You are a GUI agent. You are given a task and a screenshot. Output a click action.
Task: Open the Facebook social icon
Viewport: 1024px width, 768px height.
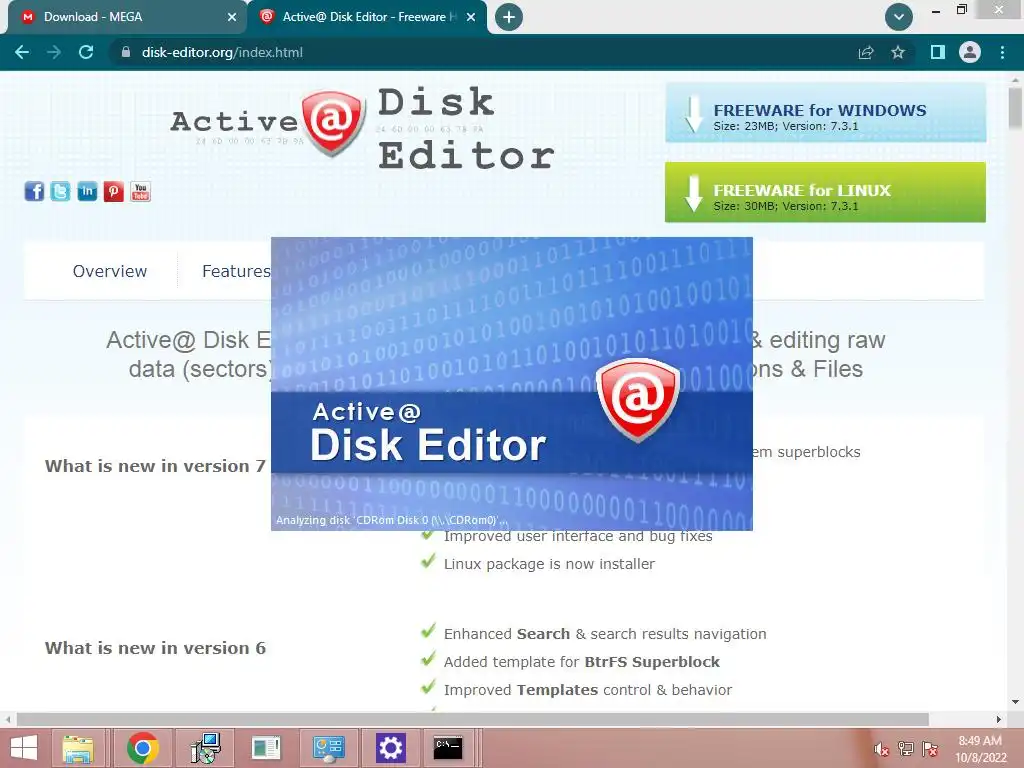coord(35,191)
